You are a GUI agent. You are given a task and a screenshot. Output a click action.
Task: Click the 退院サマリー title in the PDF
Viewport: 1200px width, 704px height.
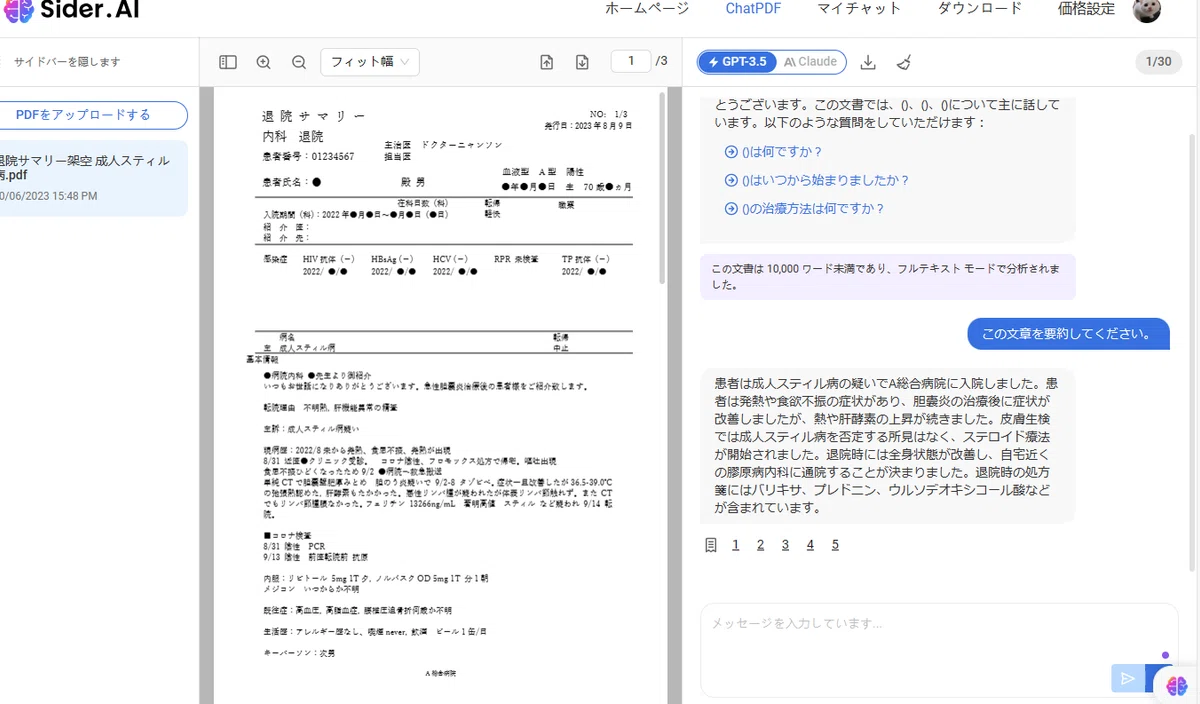tap(314, 116)
